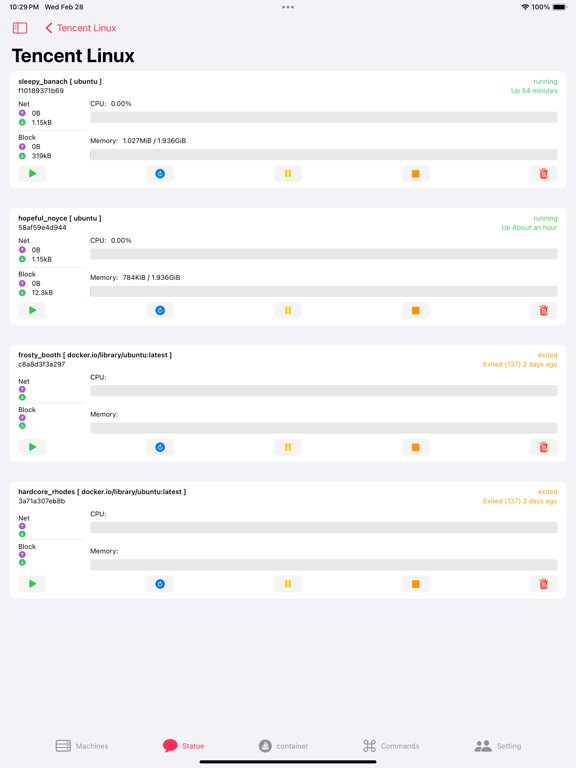Click hopeful_noyce memory value 784KiB / 1.936GiB

tap(151, 277)
